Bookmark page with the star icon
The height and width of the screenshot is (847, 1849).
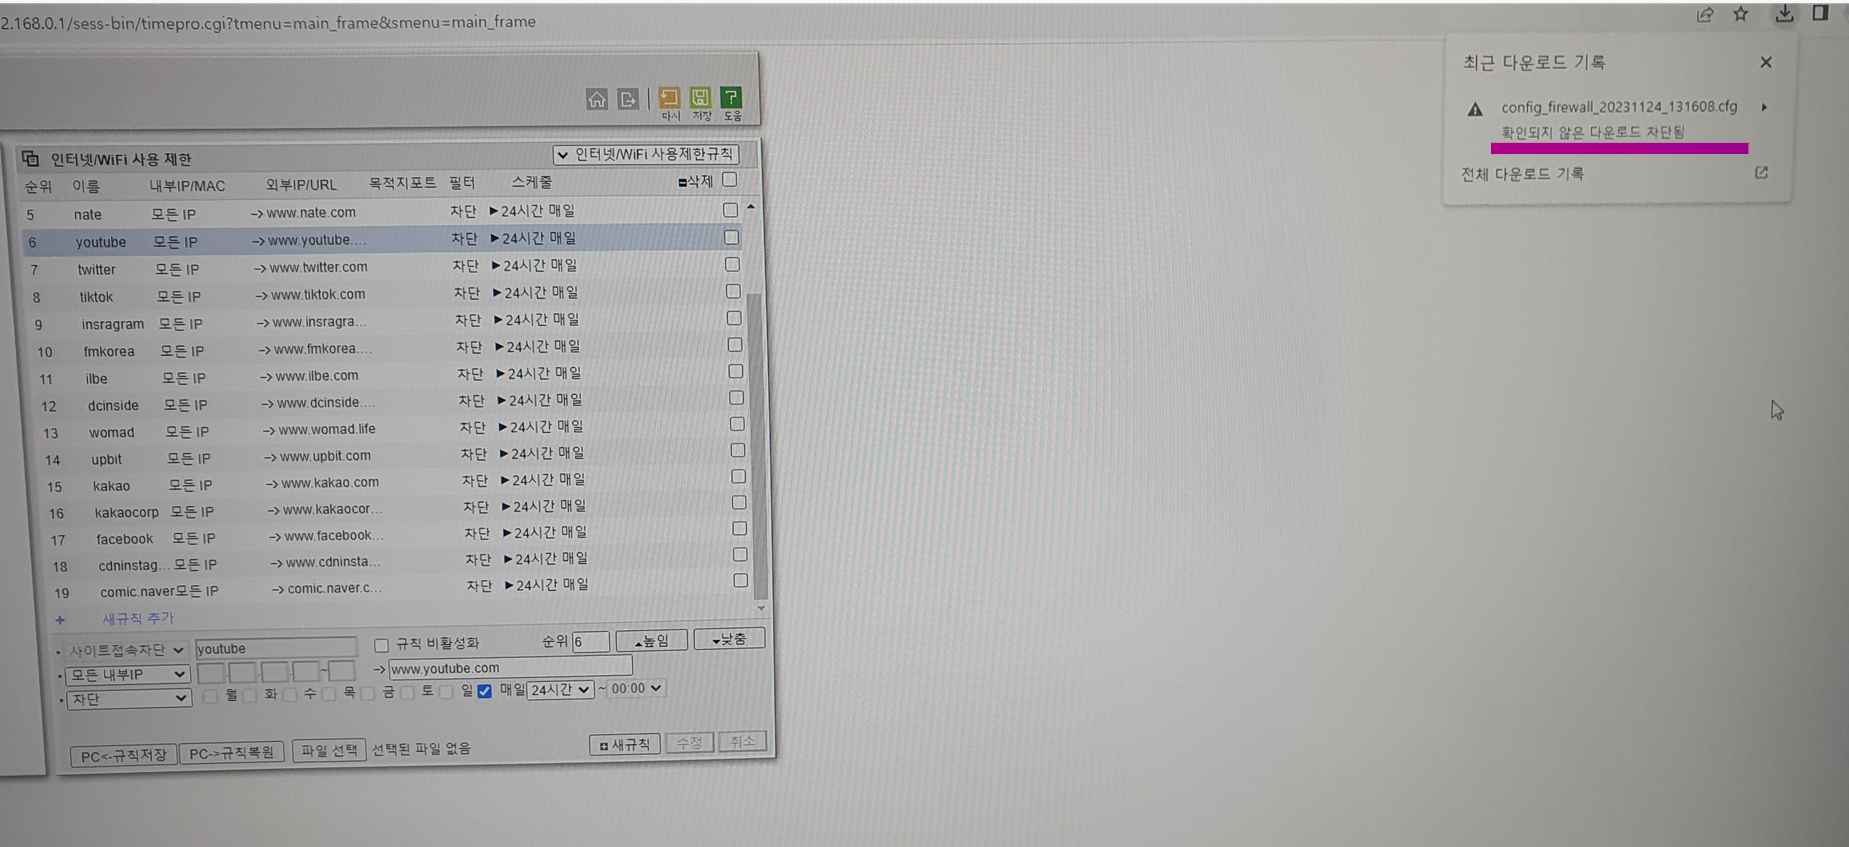(x=1741, y=14)
